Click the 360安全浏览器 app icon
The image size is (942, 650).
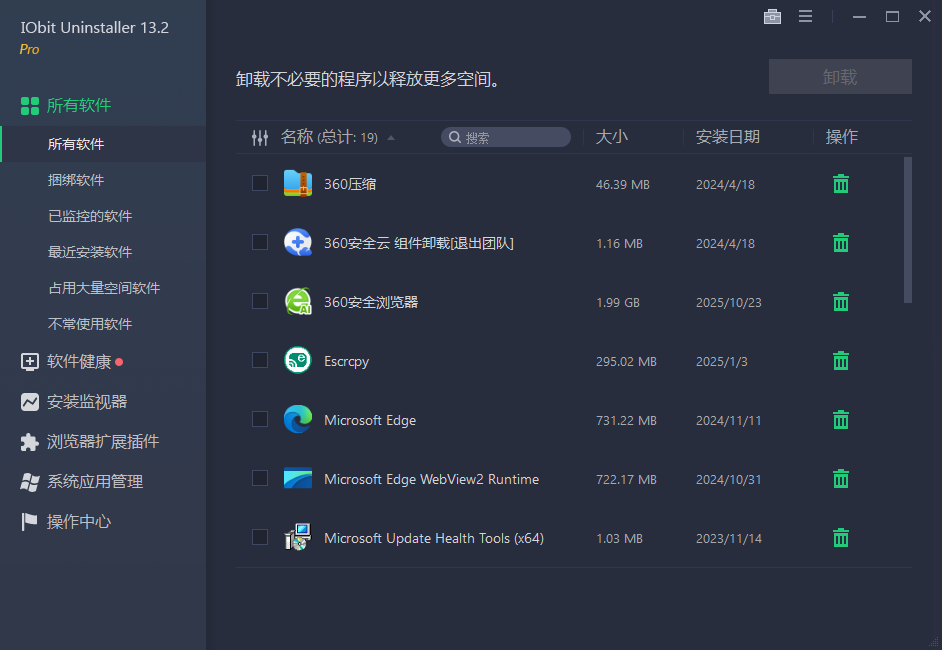pyautogui.click(x=298, y=301)
